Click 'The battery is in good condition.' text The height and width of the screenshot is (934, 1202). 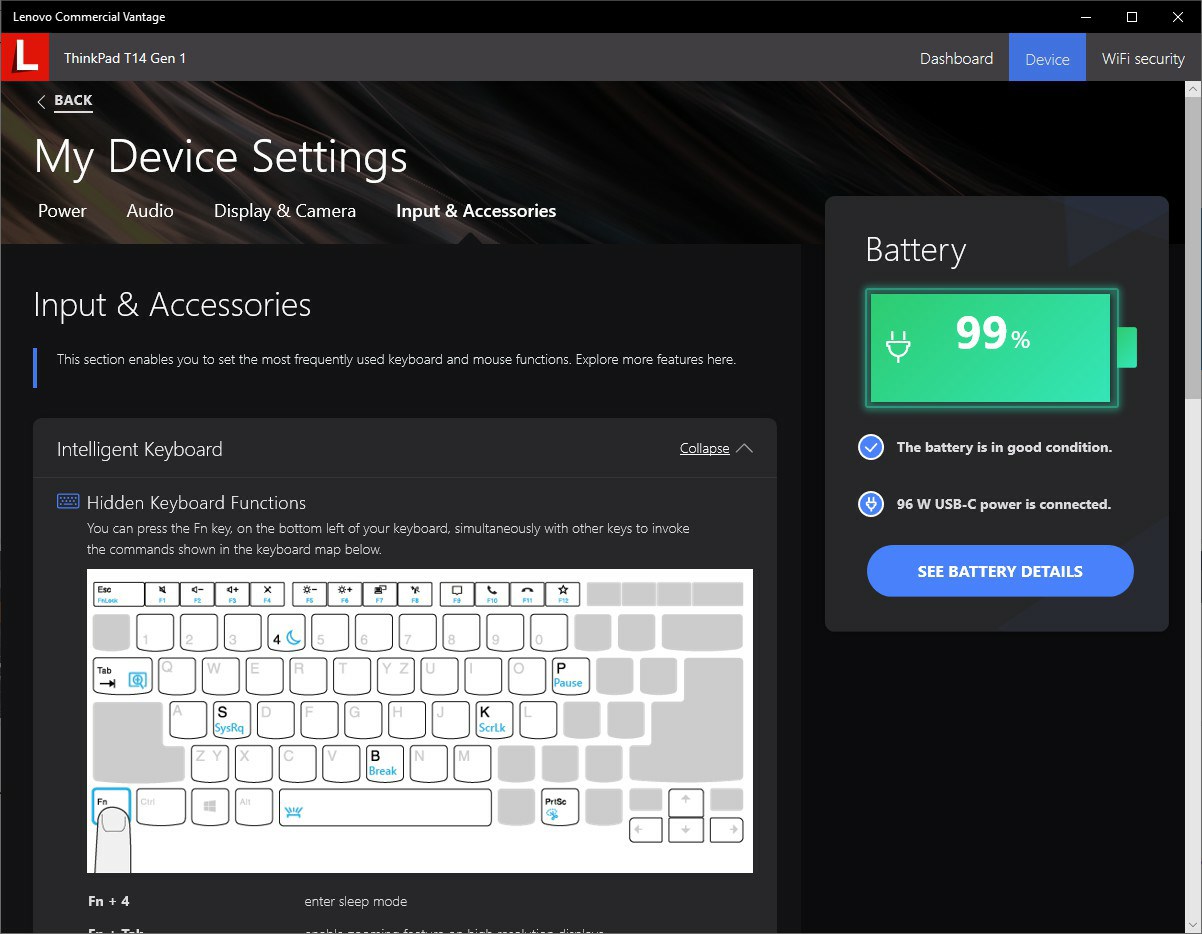pos(1004,447)
